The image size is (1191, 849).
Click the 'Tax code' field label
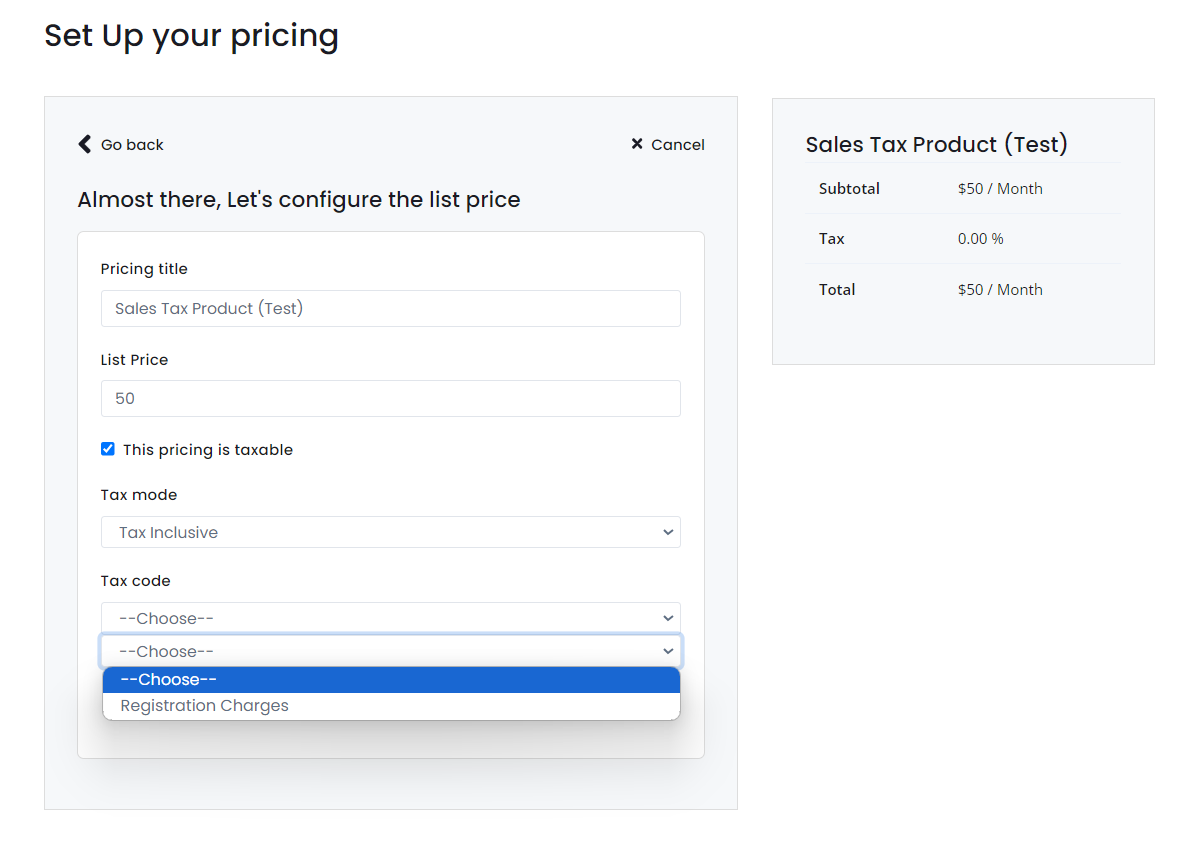click(x=135, y=581)
